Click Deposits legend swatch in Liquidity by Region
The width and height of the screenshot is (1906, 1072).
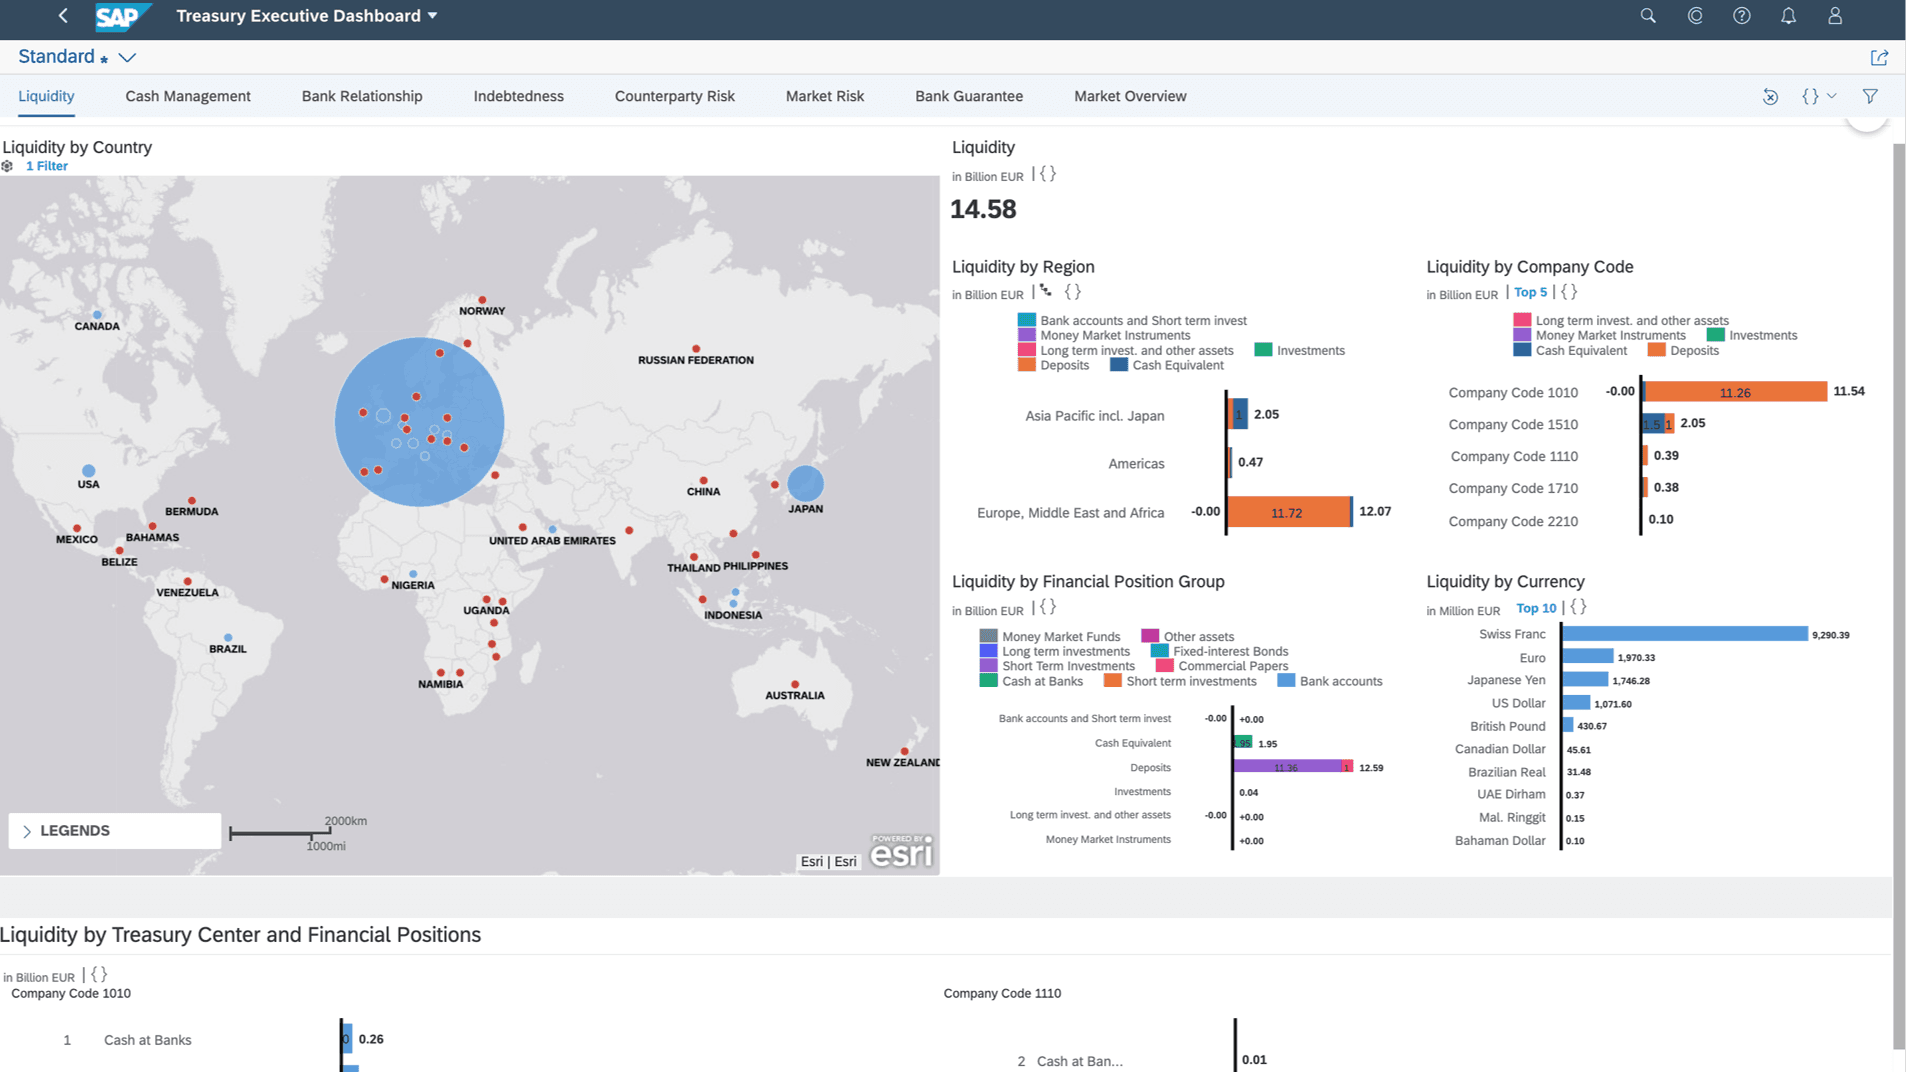(x=1026, y=365)
